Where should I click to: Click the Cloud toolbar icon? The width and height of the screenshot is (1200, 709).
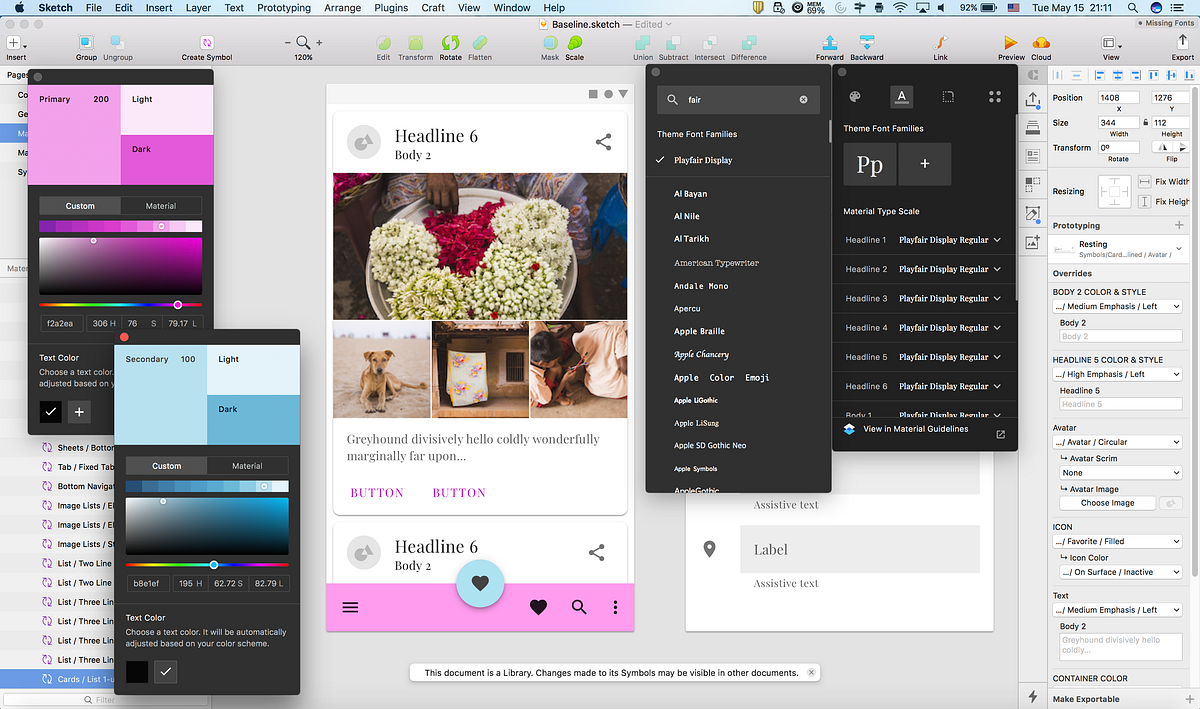(1041, 43)
